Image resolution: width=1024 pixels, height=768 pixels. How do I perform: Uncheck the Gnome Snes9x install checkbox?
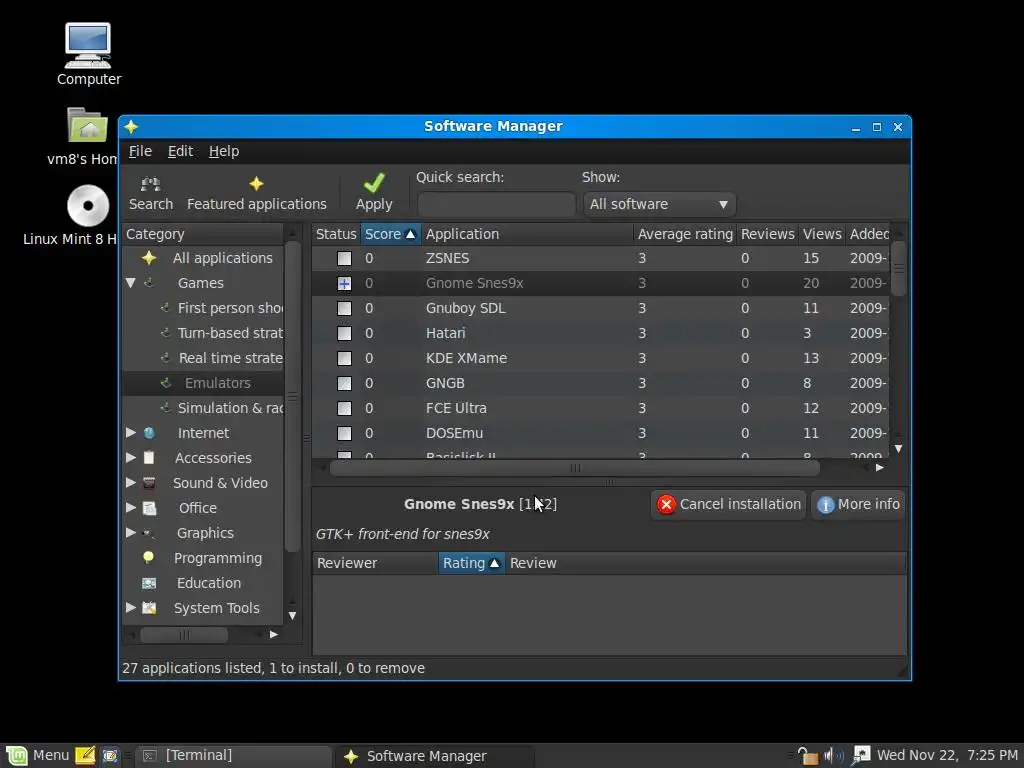[344, 283]
